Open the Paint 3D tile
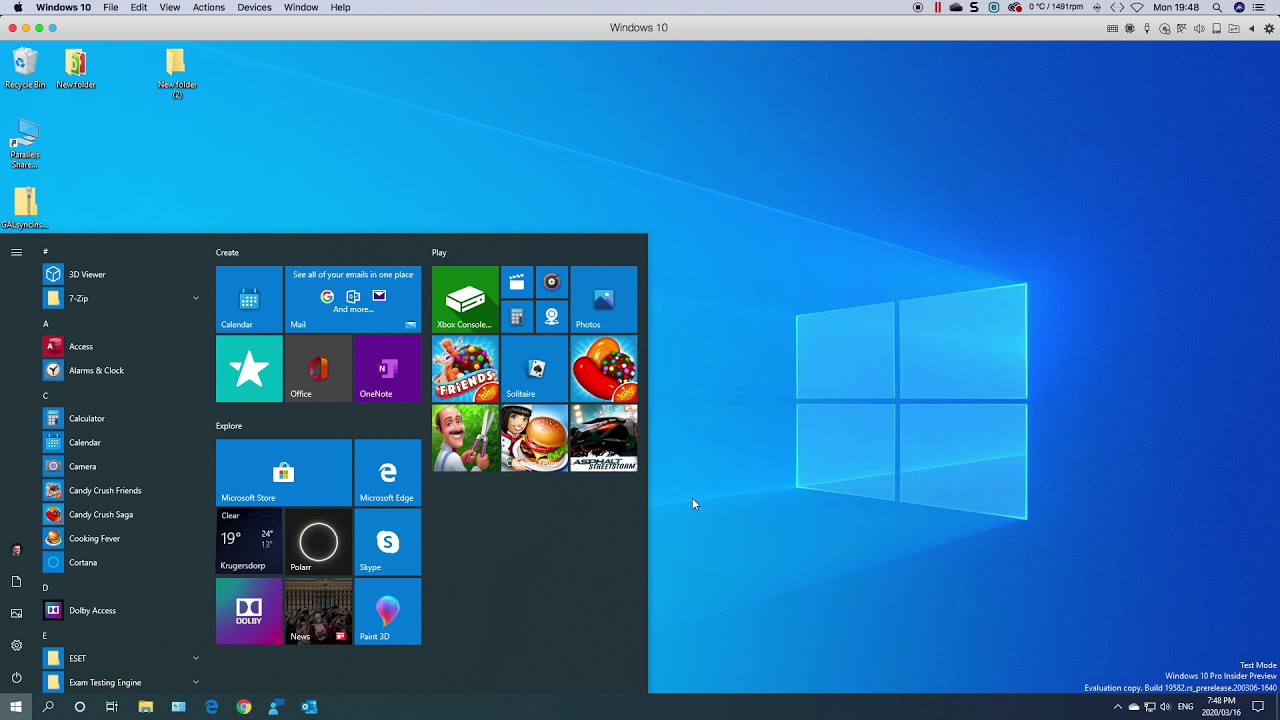The height and width of the screenshot is (720, 1280). 387,611
